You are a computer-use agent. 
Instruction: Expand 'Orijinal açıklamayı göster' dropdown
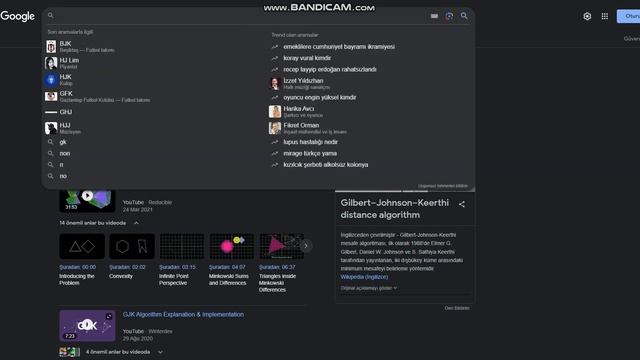369,288
